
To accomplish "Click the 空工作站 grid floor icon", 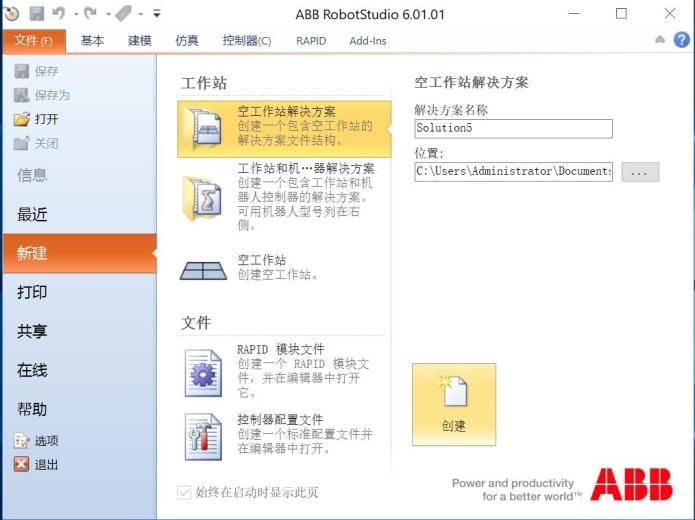I will pyautogui.click(x=203, y=270).
